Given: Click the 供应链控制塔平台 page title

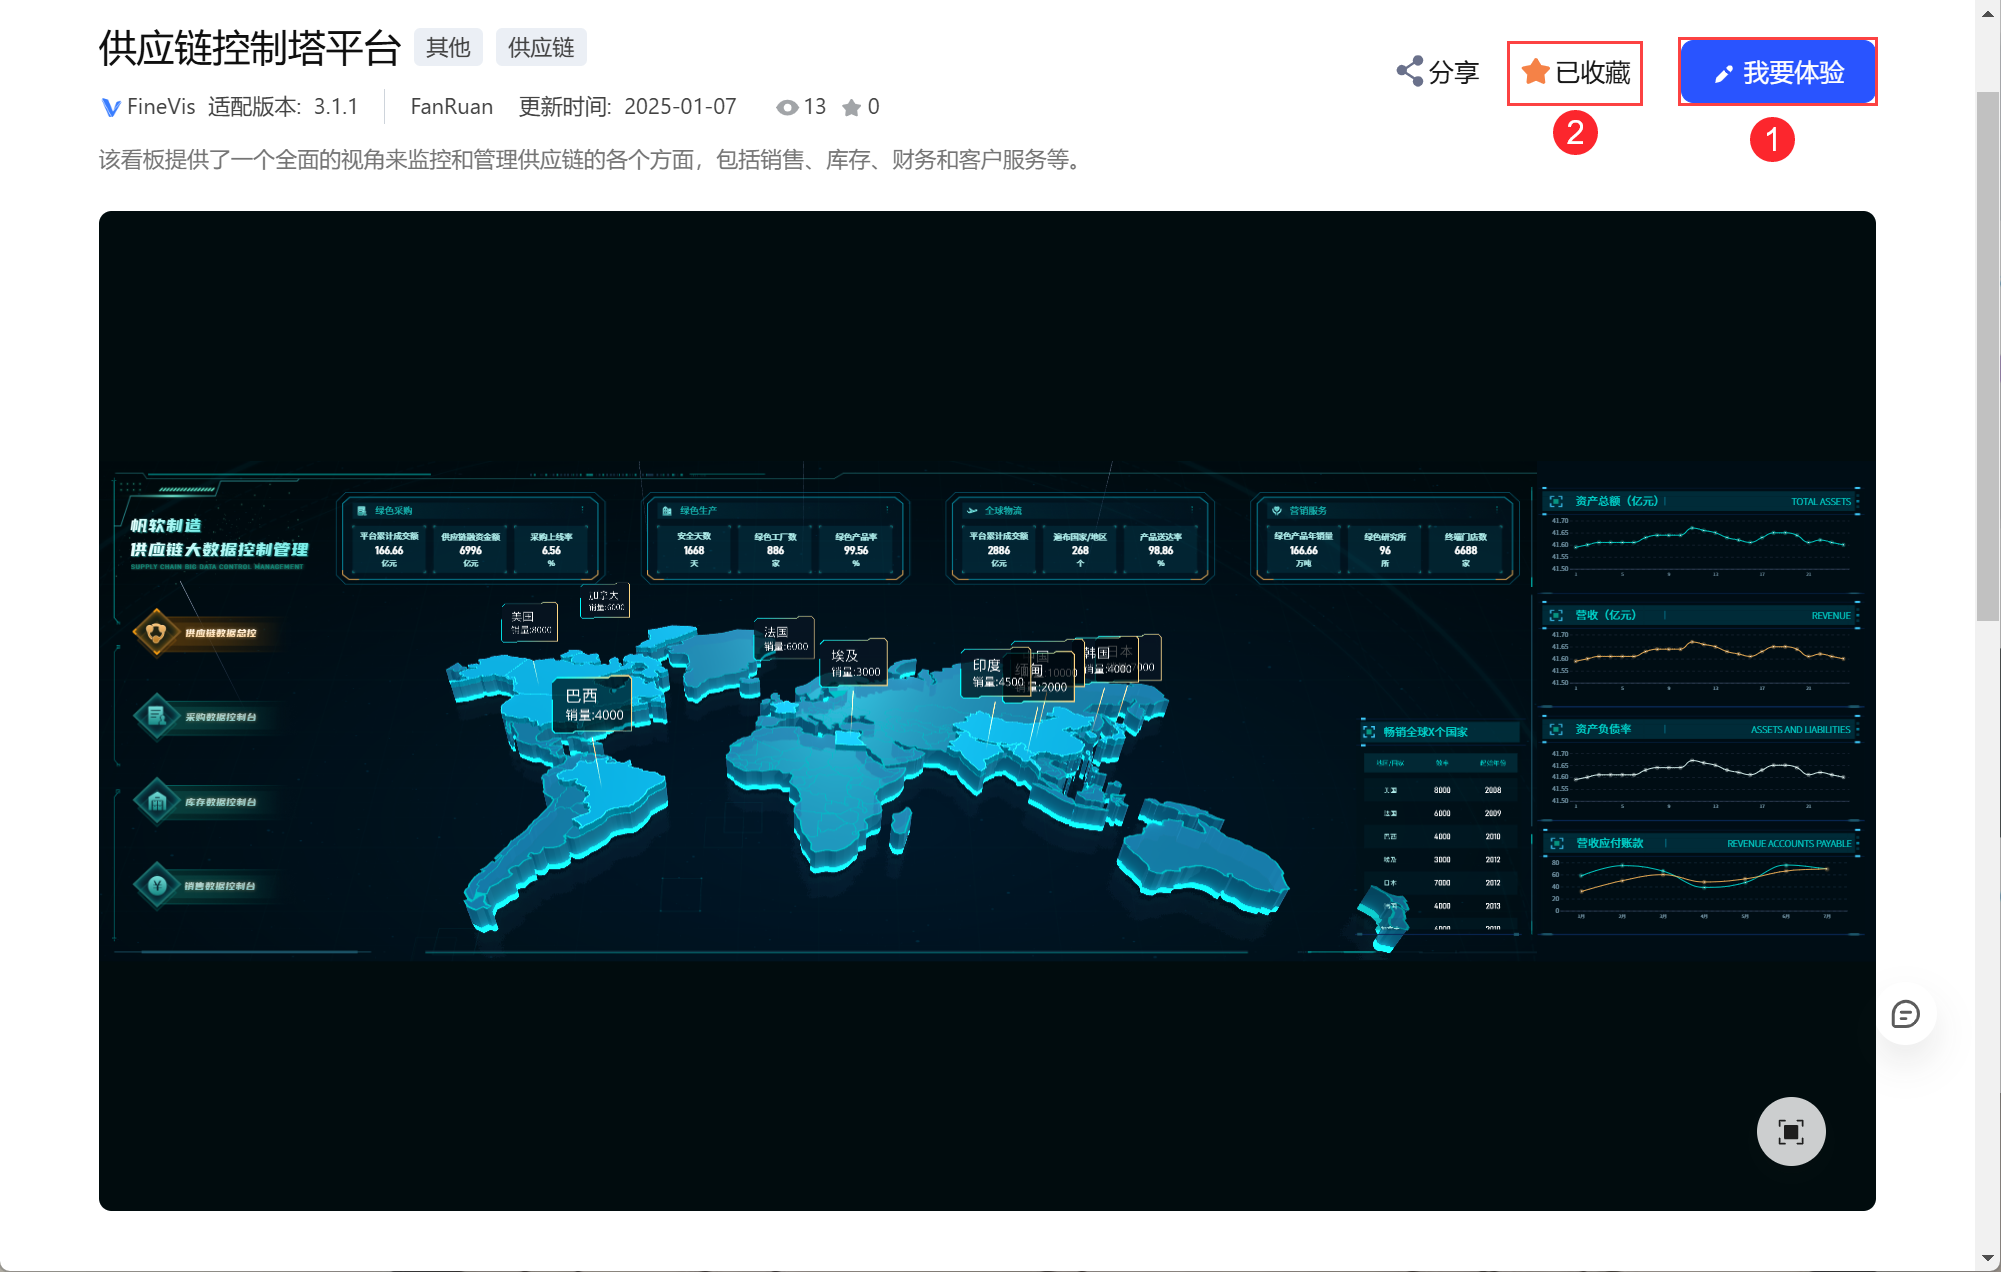Looking at the screenshot, I should click(x=250, y=48).
